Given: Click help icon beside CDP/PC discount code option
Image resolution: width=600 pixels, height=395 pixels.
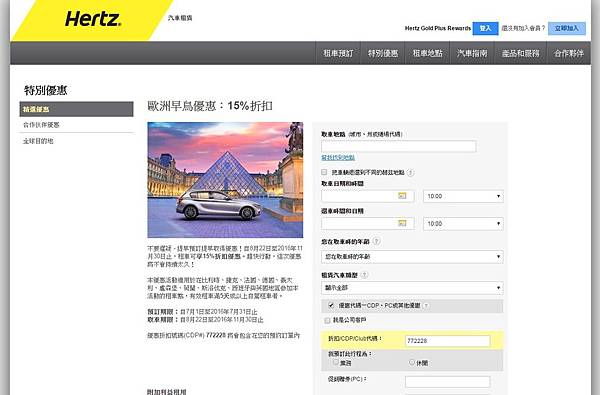Looking at the screenshot, I should tap(426, 305).
